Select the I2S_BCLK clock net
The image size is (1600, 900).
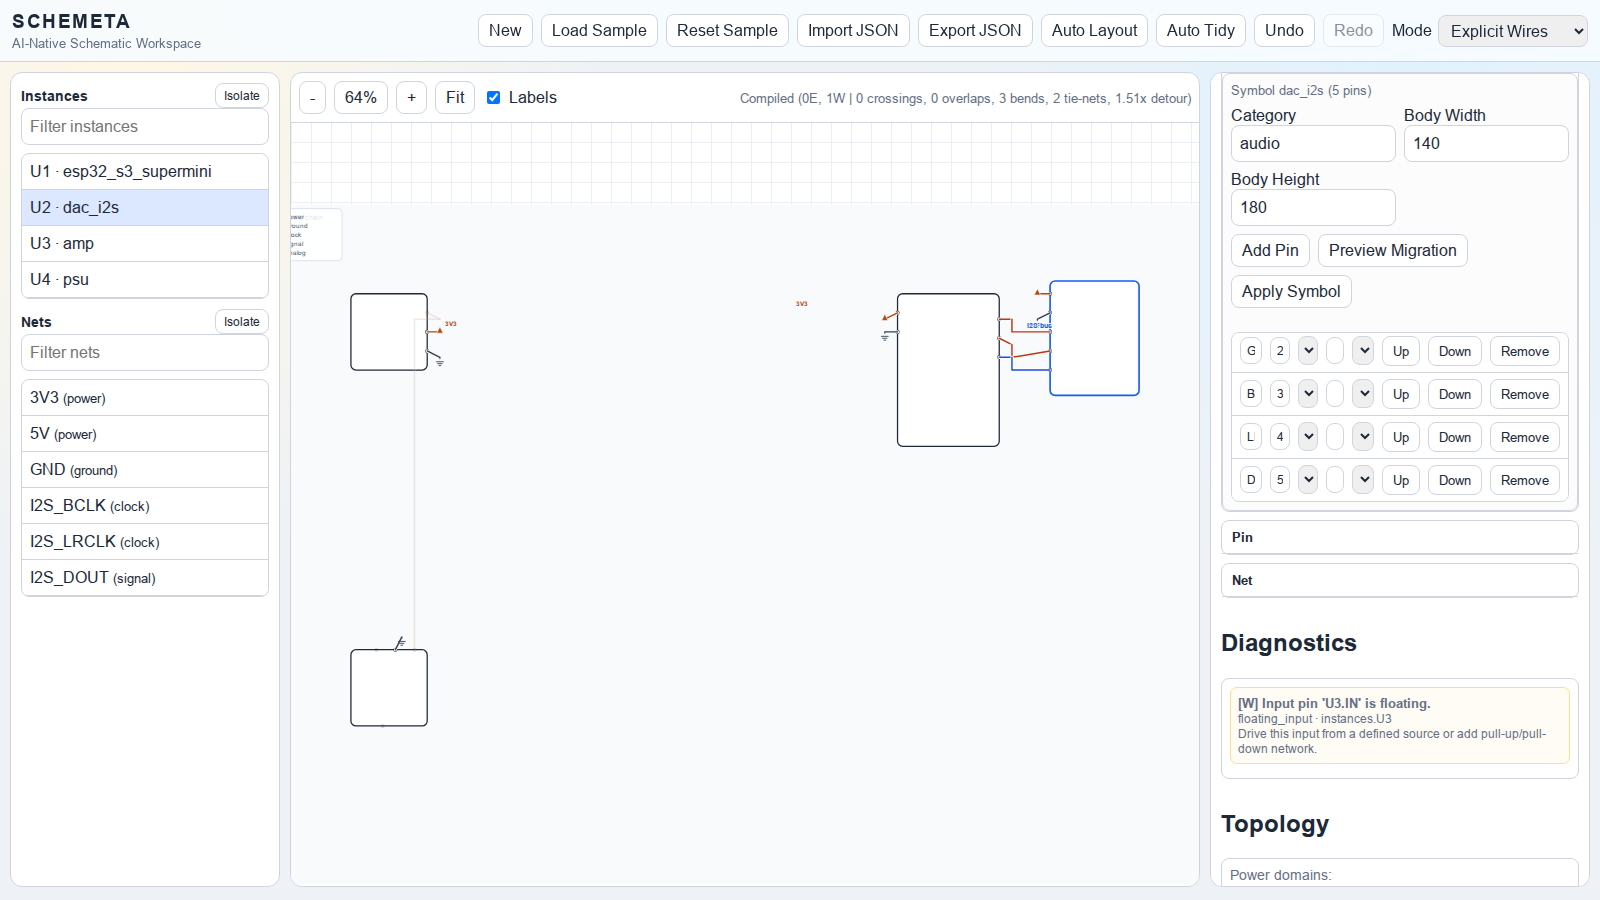[145, 506]
